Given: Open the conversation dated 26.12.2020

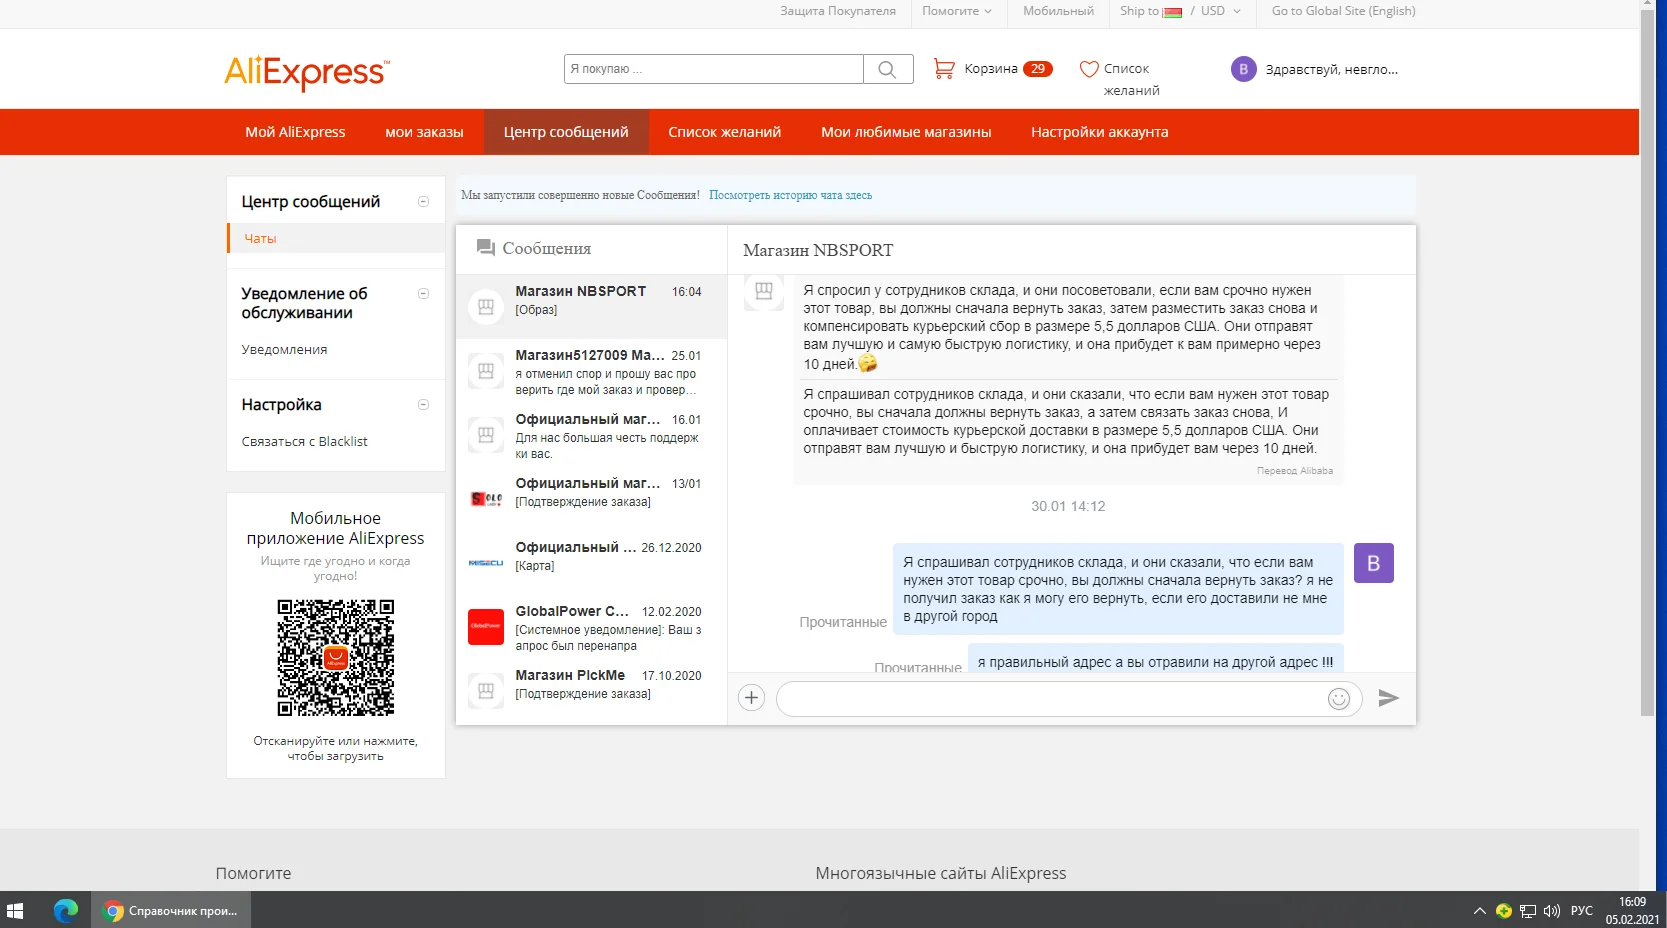Looking at the screenshot, I should (x=591, y=563).
